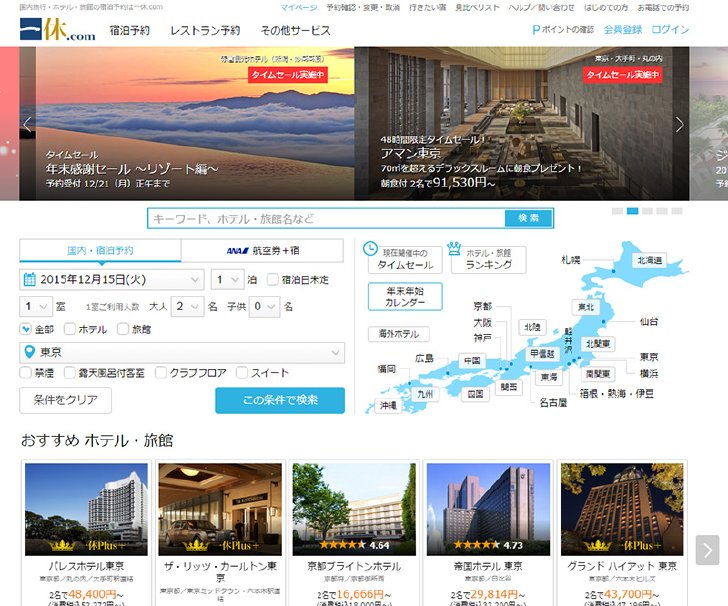Enable the 露天風呂付客室 filter
This screenshot has width=728, height=606.
(x=70, y=372)
